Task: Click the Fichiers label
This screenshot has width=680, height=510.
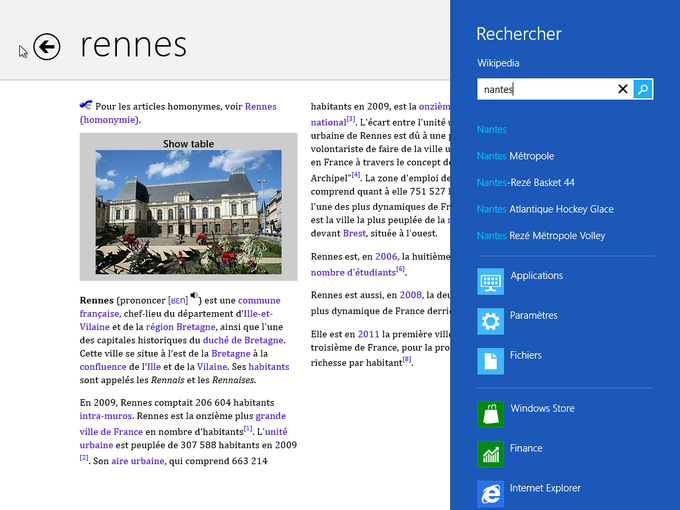Action: [x=526, y=355]
